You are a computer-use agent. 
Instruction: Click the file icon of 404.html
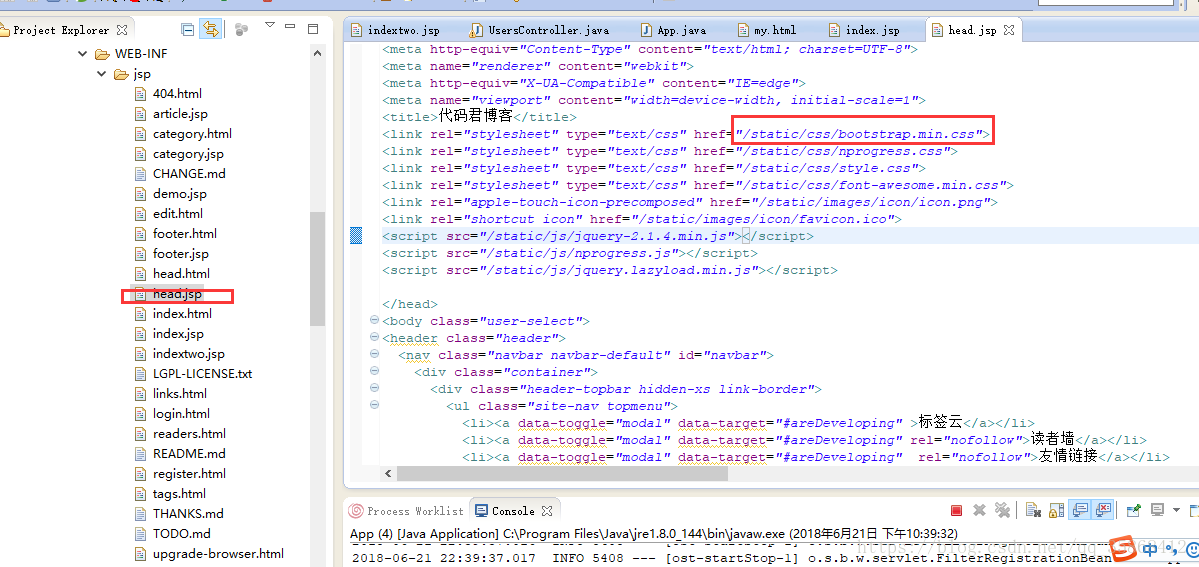tap(139, 94)
